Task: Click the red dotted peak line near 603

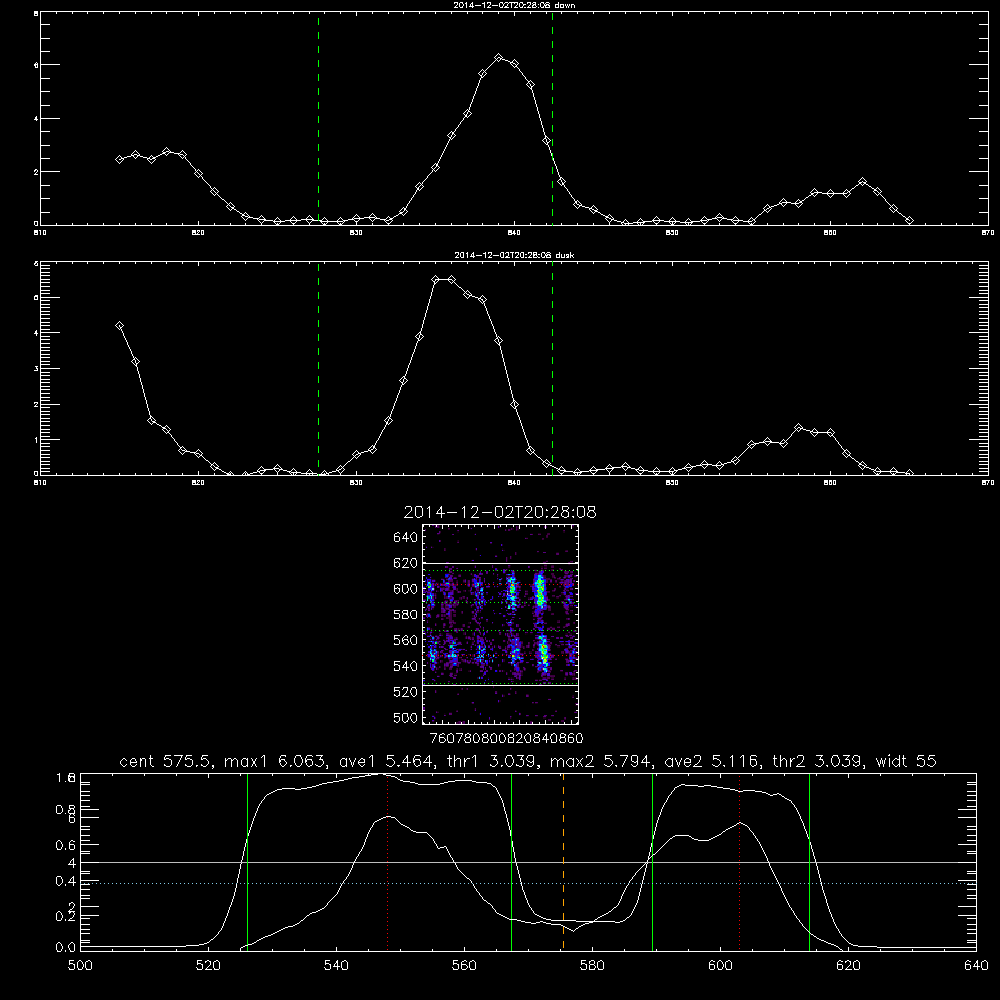Action: coord(739,861)
